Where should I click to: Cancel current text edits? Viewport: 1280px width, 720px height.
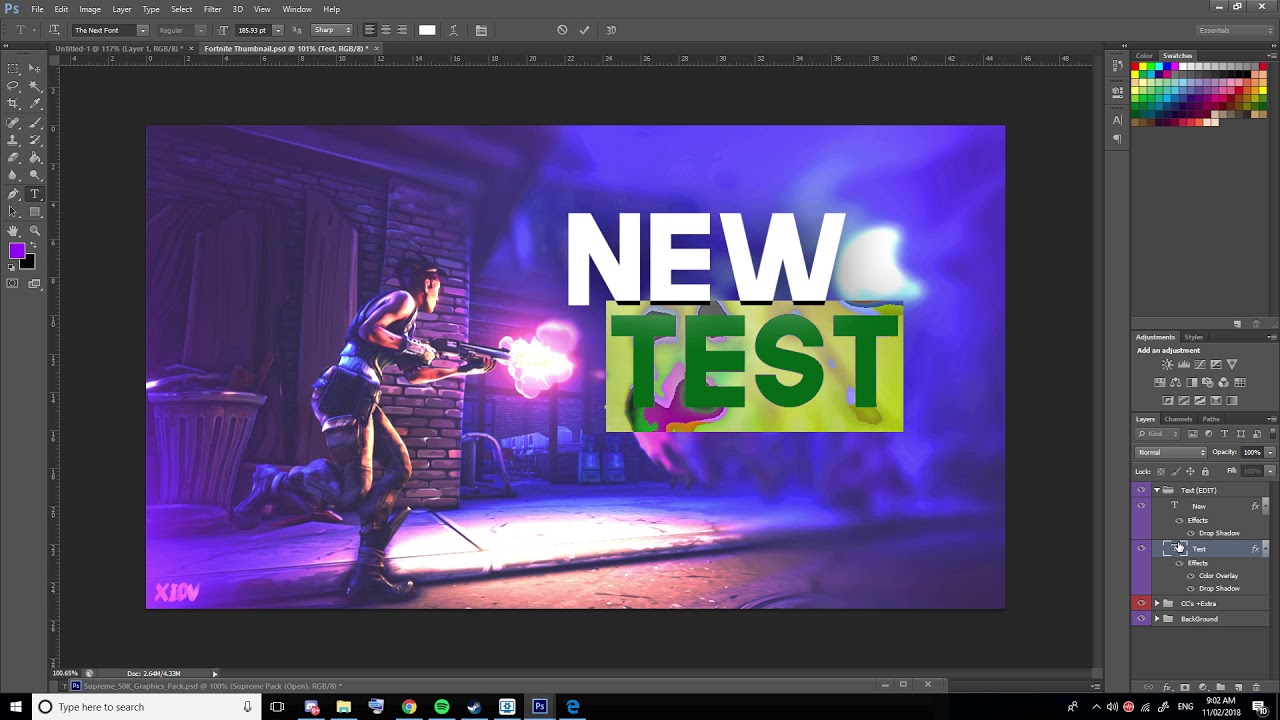562,30
